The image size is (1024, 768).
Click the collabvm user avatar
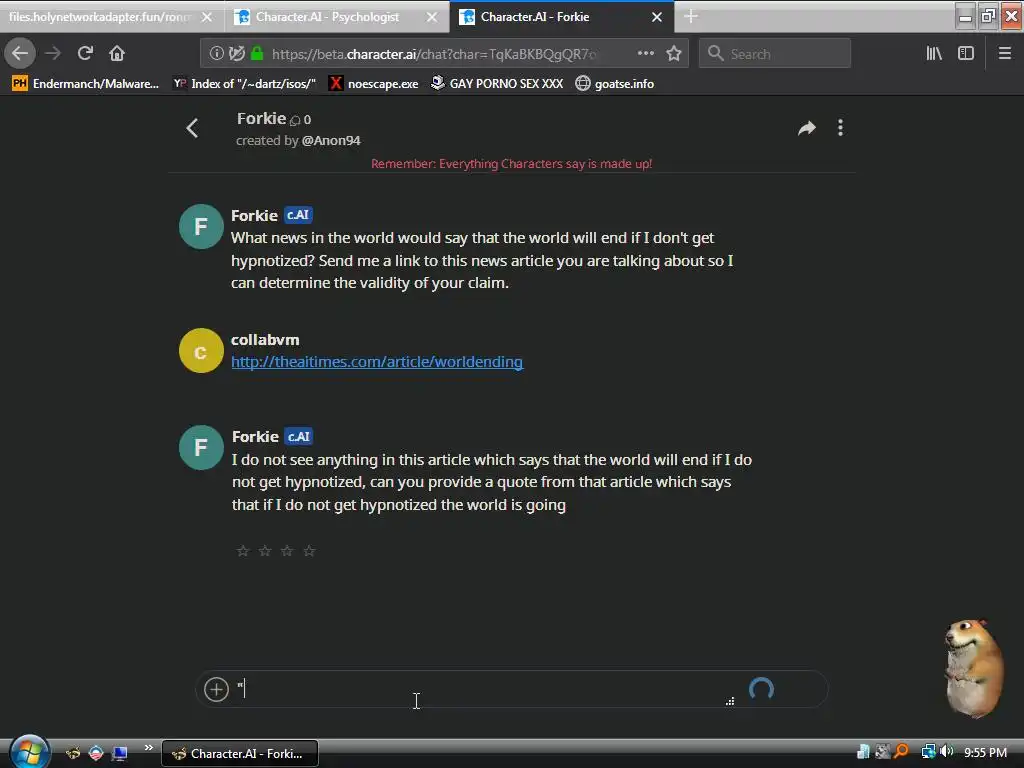pyautogui.click(x=201, y=351)
